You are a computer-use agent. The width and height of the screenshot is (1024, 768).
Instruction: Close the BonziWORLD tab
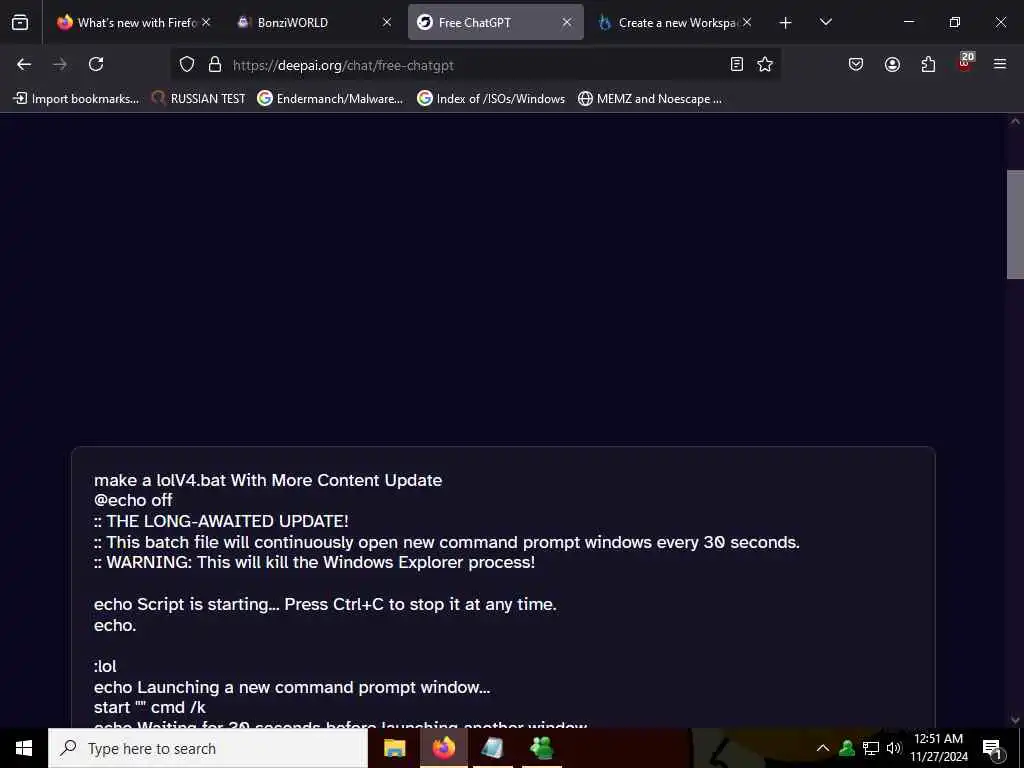click(387, 22)
